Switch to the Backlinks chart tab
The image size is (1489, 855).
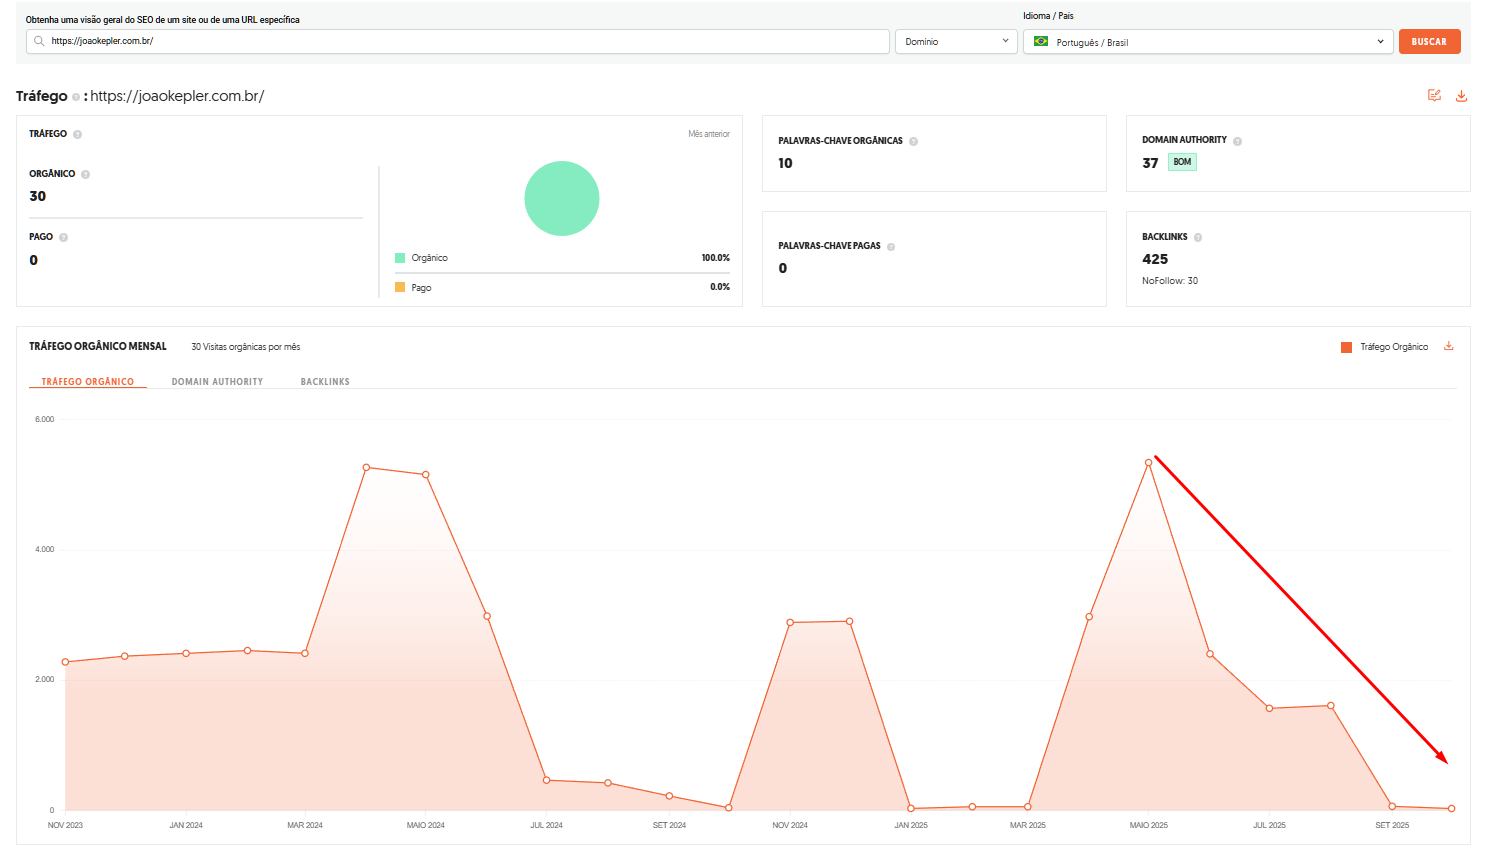pyautogui.click(x=325, y=382)
